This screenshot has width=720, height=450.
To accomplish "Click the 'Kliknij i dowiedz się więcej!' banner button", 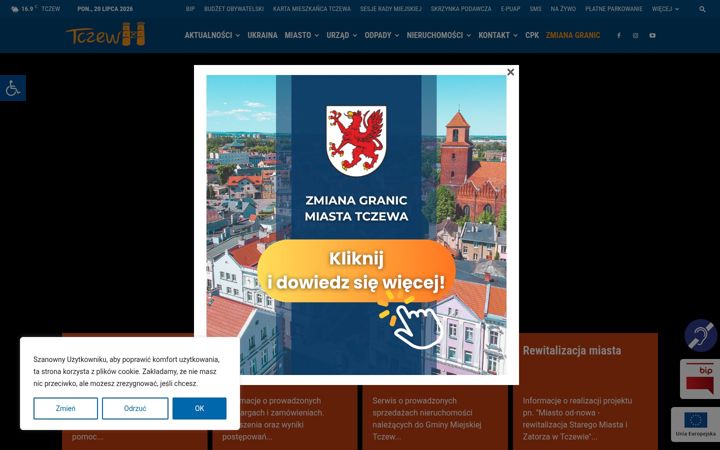I will point(356,271).
